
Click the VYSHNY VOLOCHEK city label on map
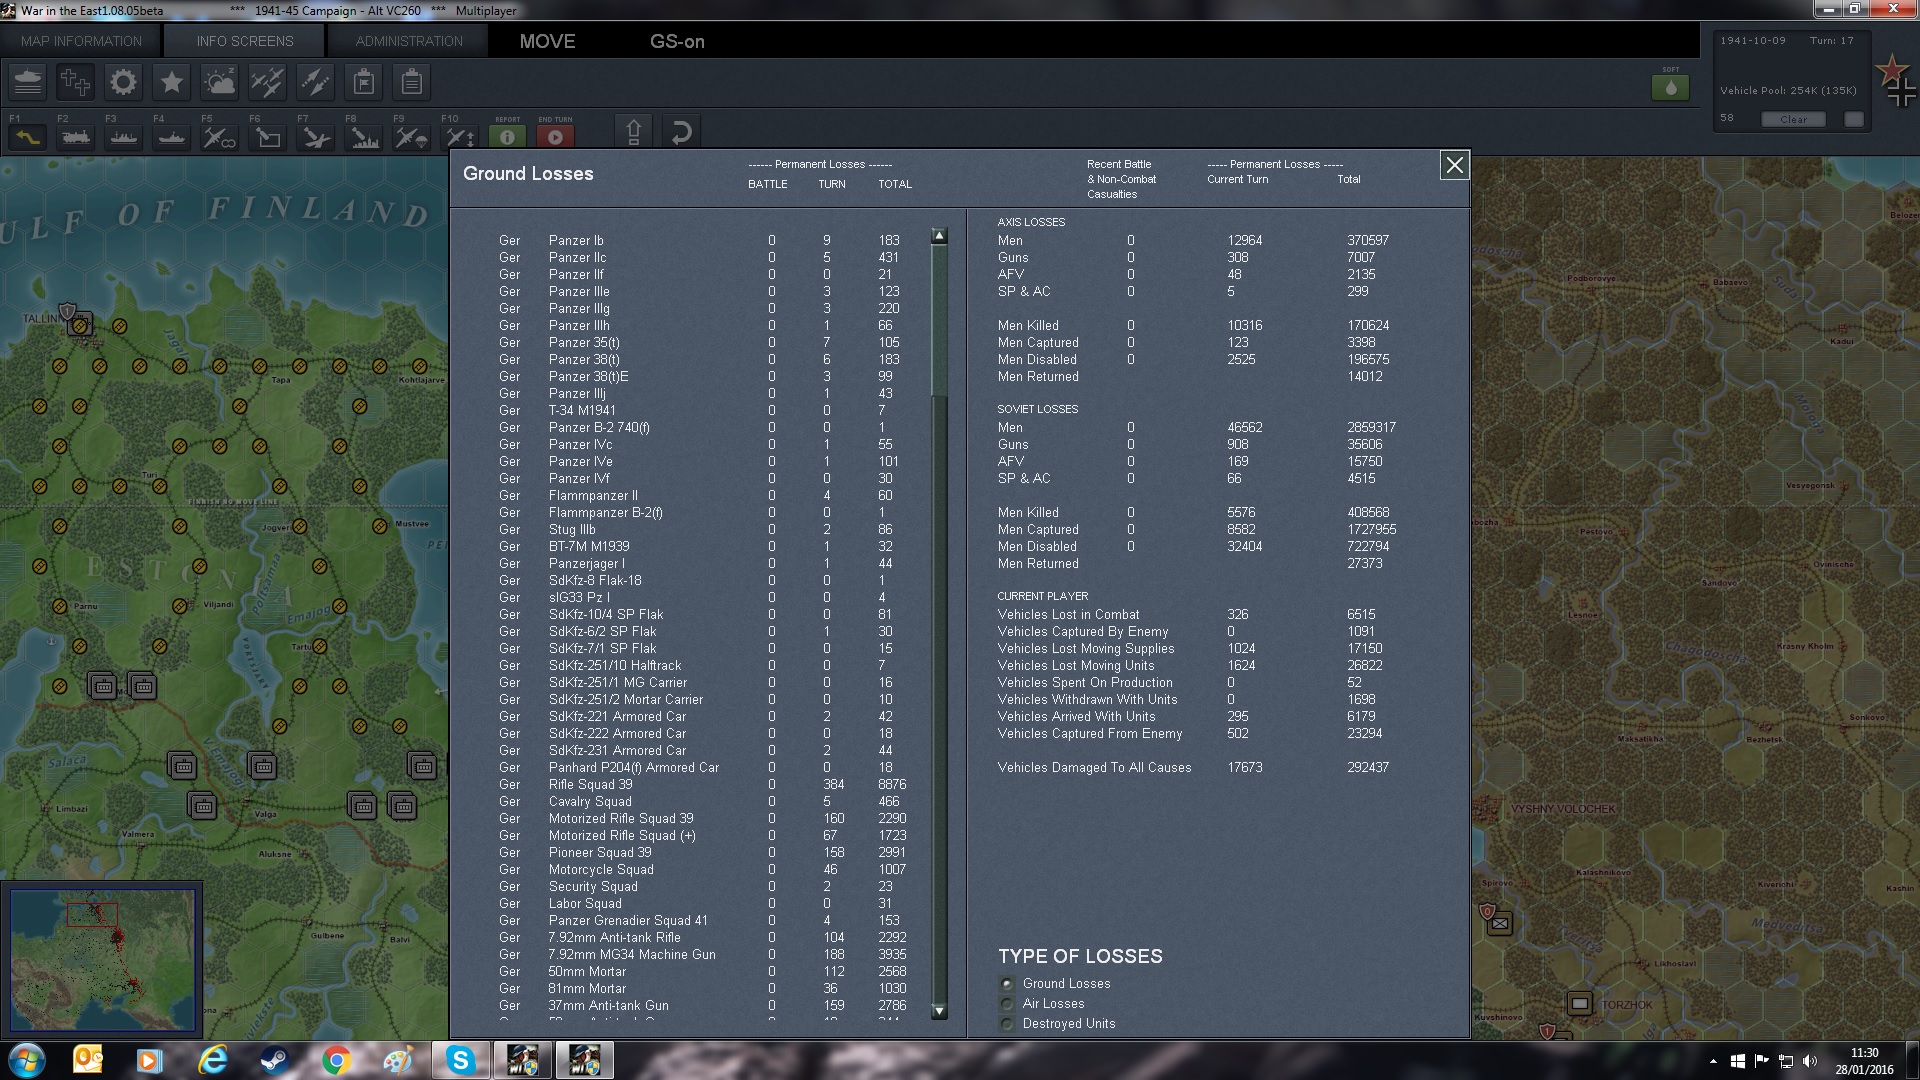click(1562, 809)
